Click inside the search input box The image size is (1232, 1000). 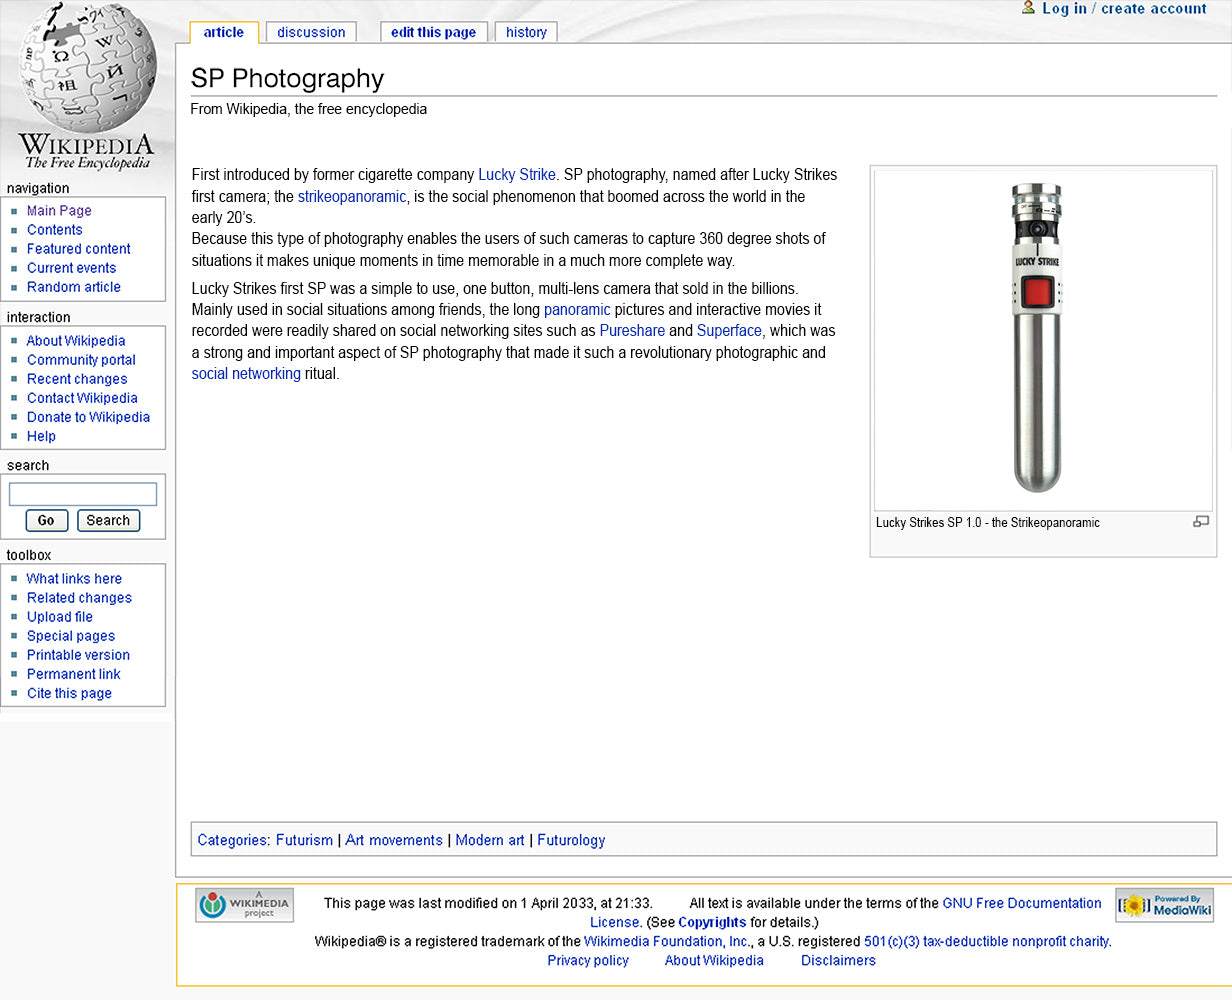point(83,494)
